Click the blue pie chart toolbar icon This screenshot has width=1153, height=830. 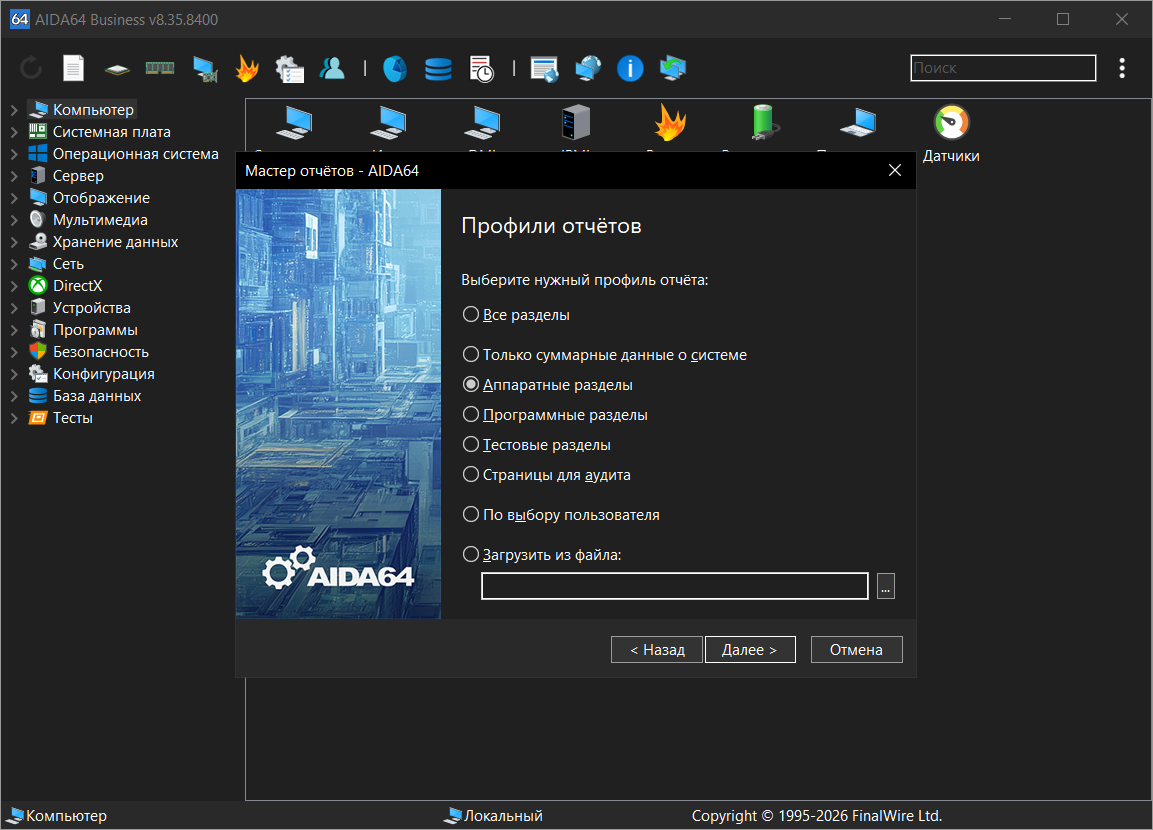395,68
